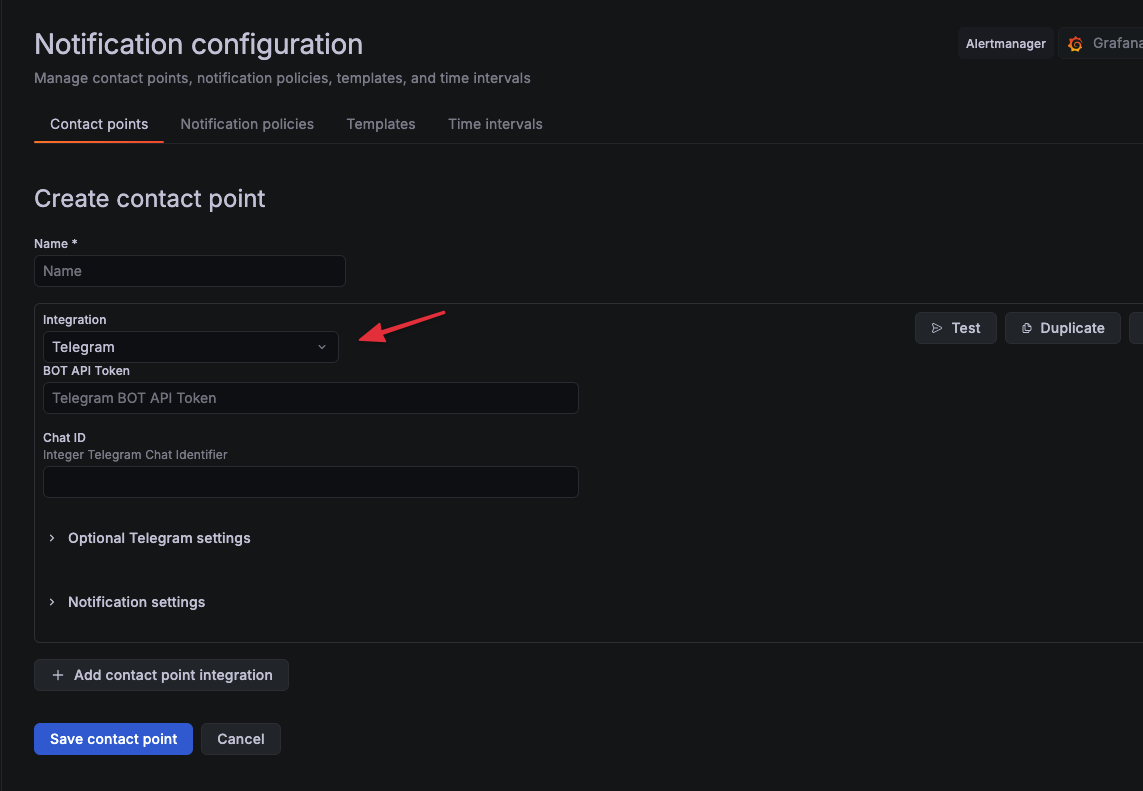
Task: Expand Optional Telegram settings section
Action: click(159, 538)
